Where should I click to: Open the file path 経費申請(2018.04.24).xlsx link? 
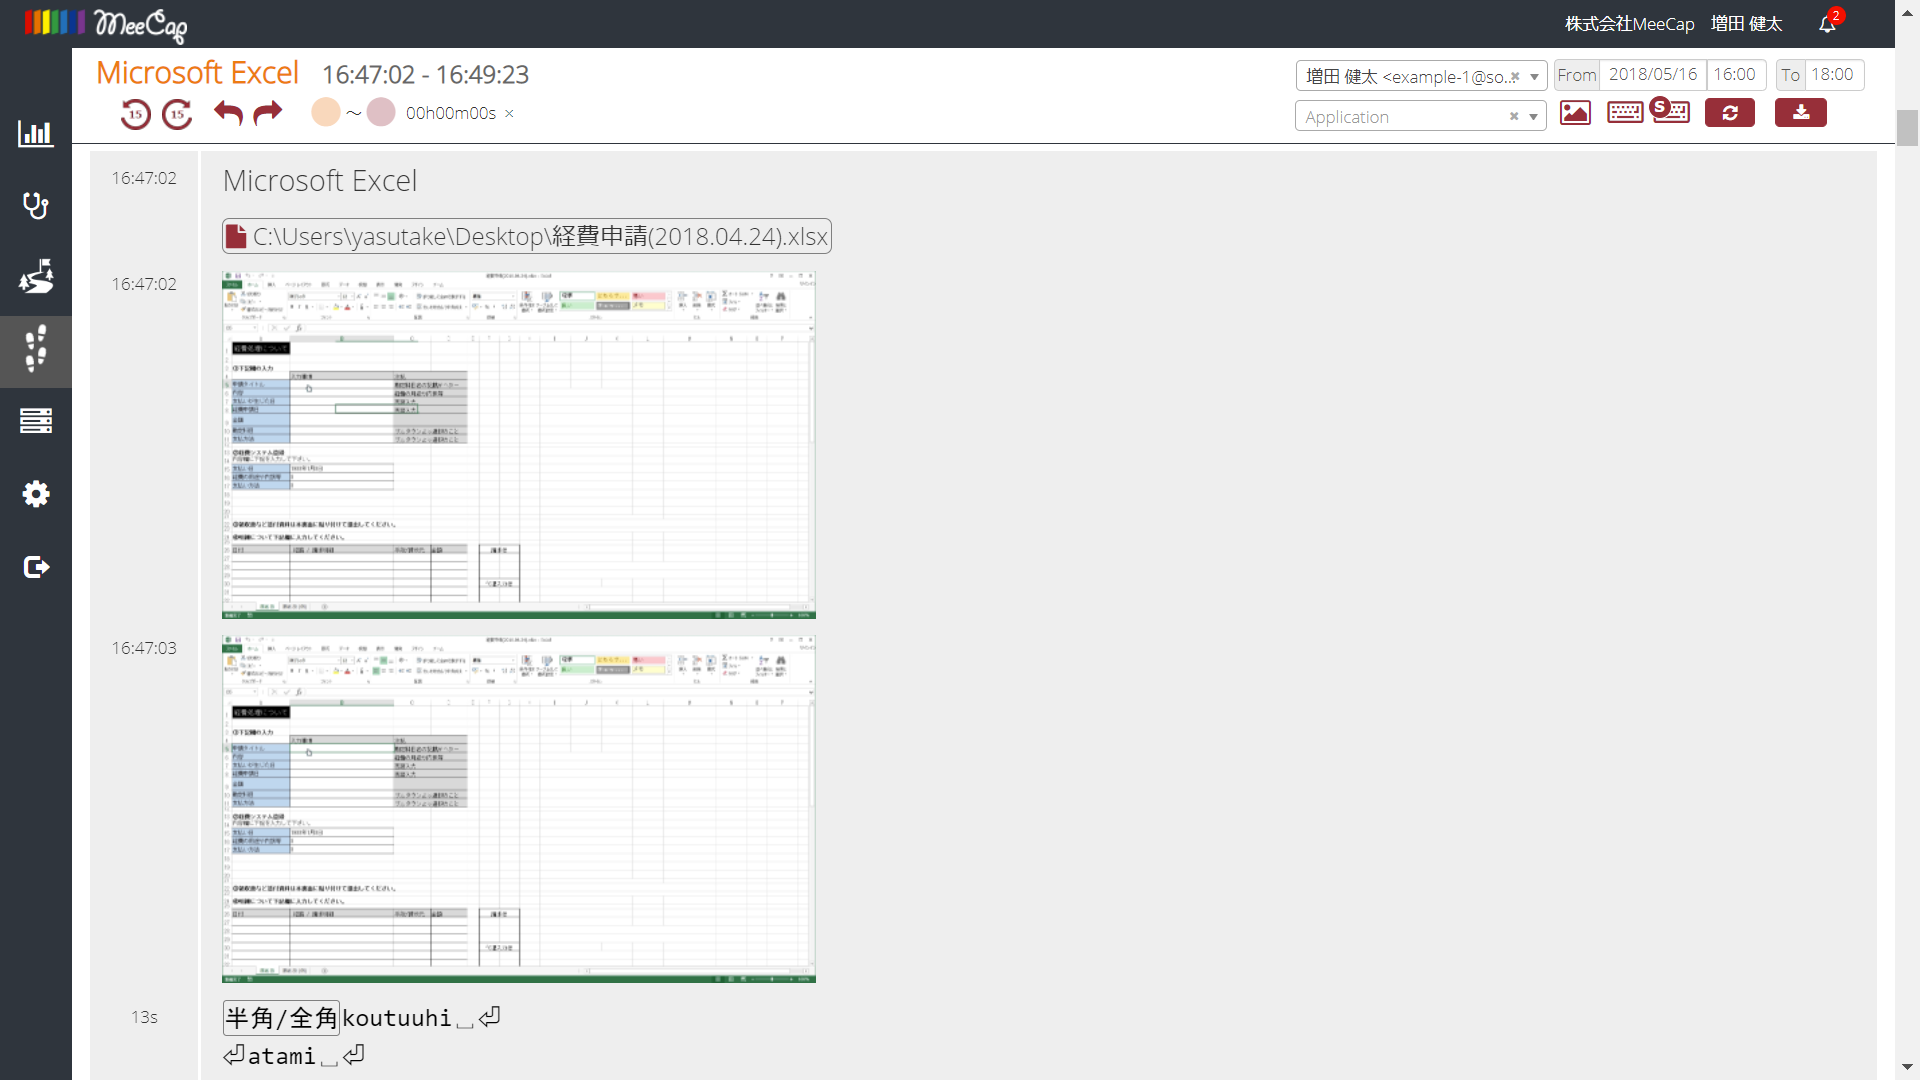pos(527,236)
